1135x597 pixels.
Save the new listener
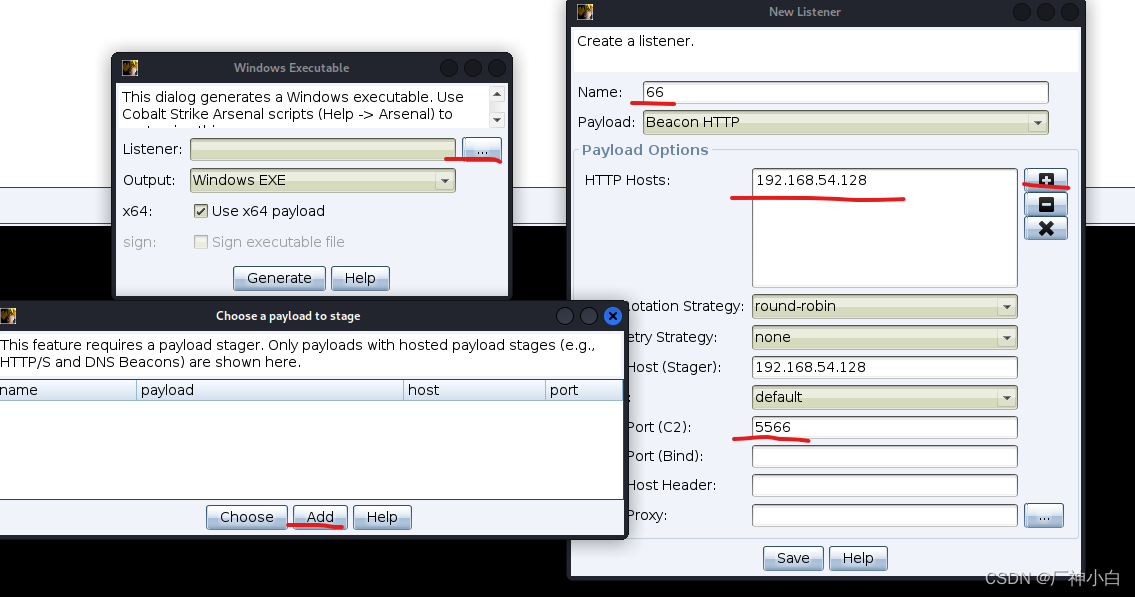pos(793,559)
